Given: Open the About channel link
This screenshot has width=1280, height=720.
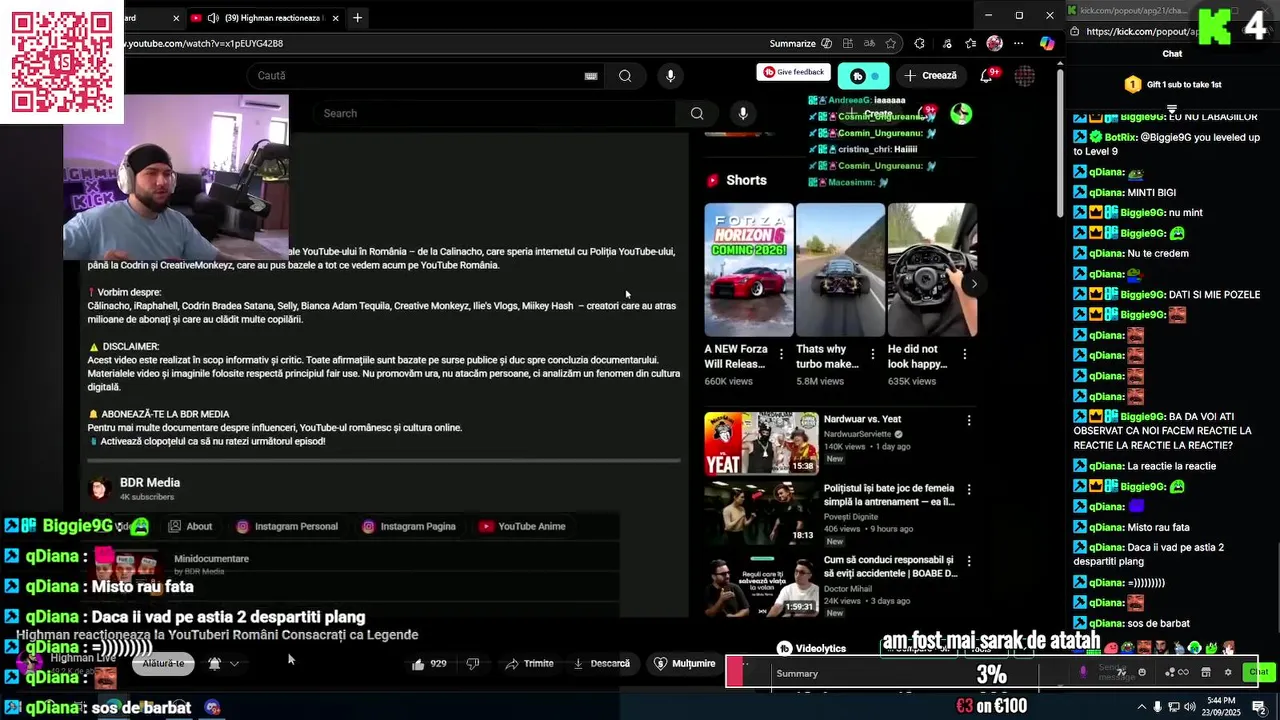Looking at the screenshot, I should [190, 527].
